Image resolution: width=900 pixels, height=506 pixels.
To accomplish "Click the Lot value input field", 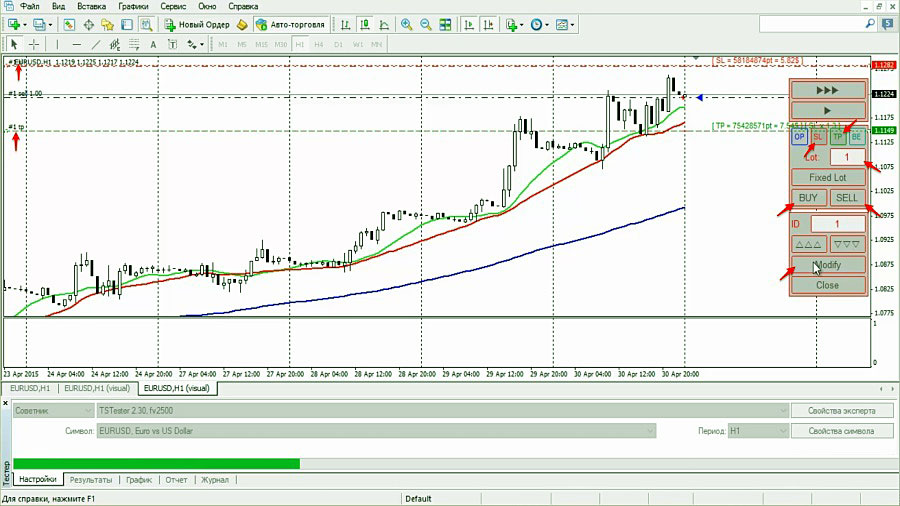I will pos(846,157).
